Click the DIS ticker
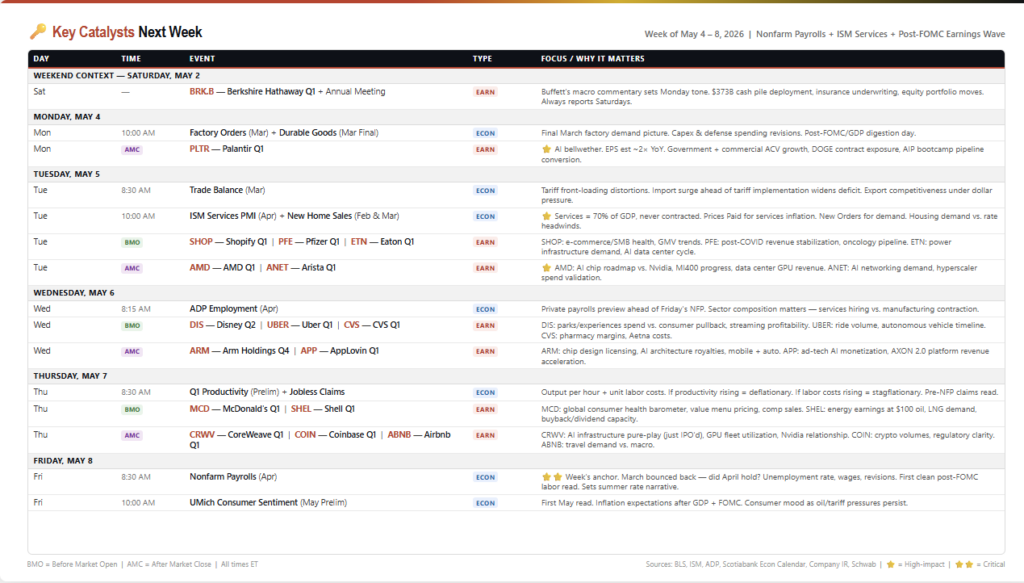The image size is (1024, 583). click(x=197, y=324)
